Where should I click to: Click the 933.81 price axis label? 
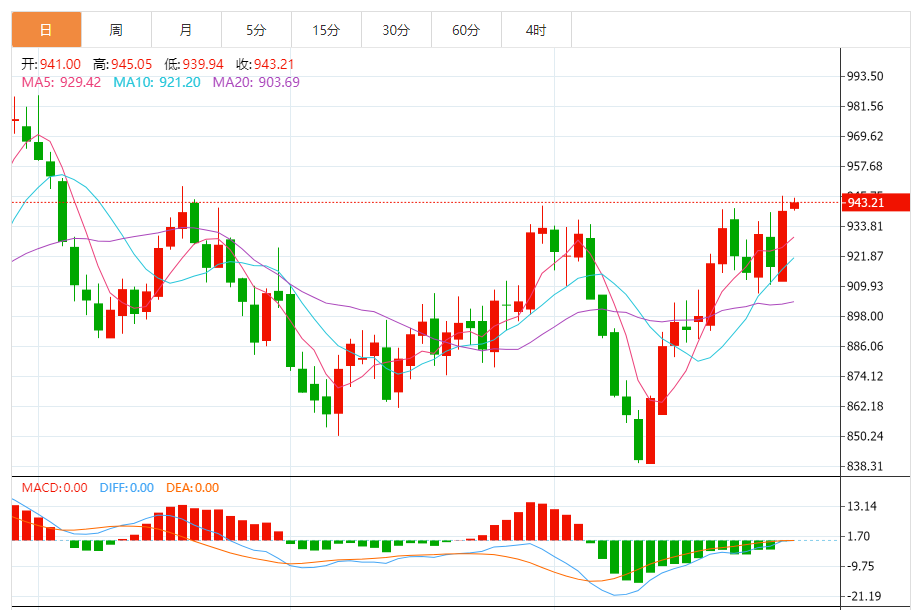click(x=865, y=226)
